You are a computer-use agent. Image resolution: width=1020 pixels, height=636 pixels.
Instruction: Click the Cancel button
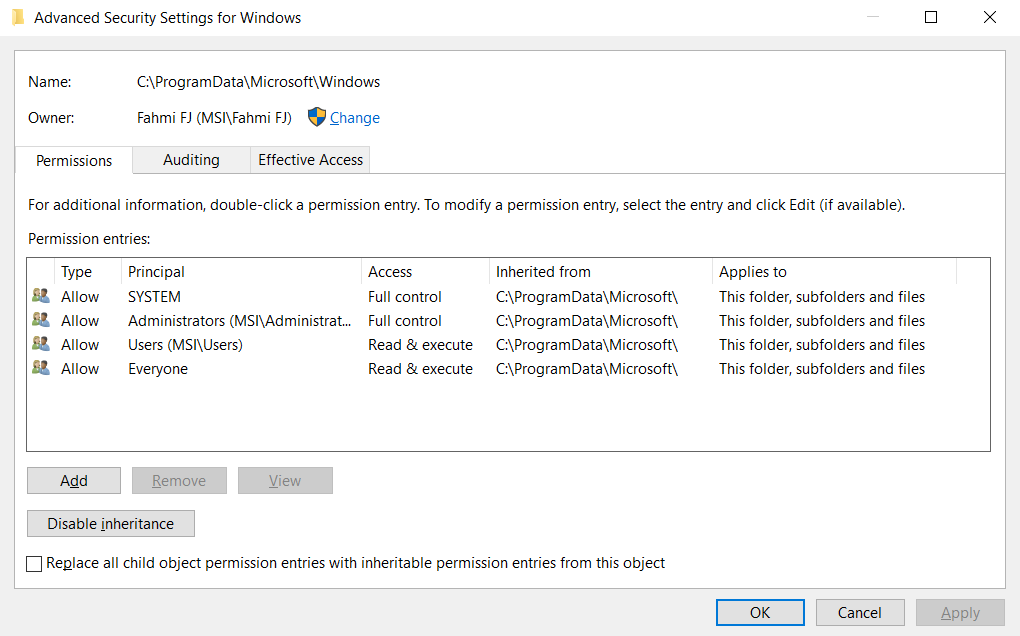coord(860,612)
